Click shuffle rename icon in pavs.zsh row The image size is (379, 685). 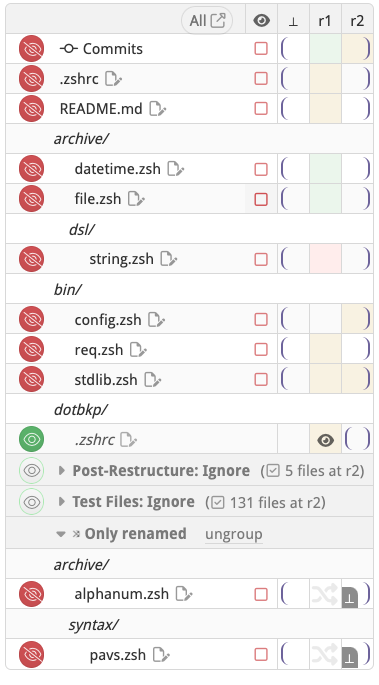[325, 654]
